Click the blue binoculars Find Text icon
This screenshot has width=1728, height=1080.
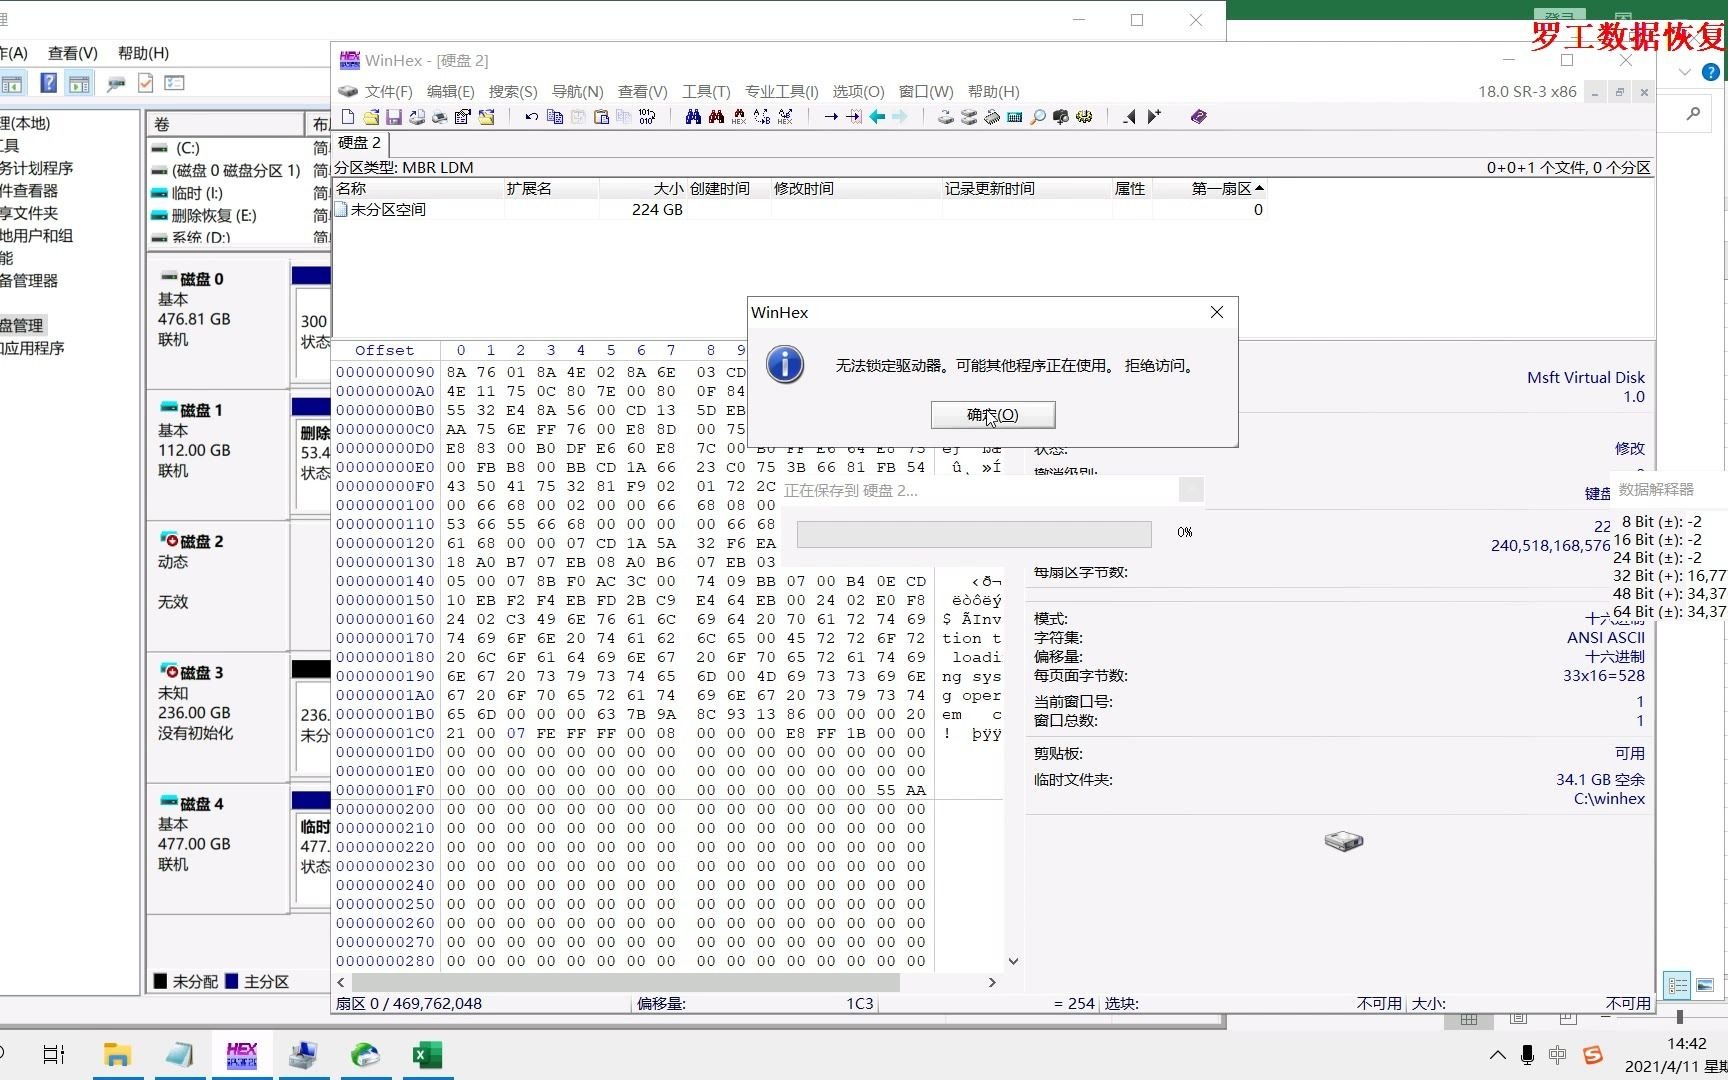coord(693,117)
